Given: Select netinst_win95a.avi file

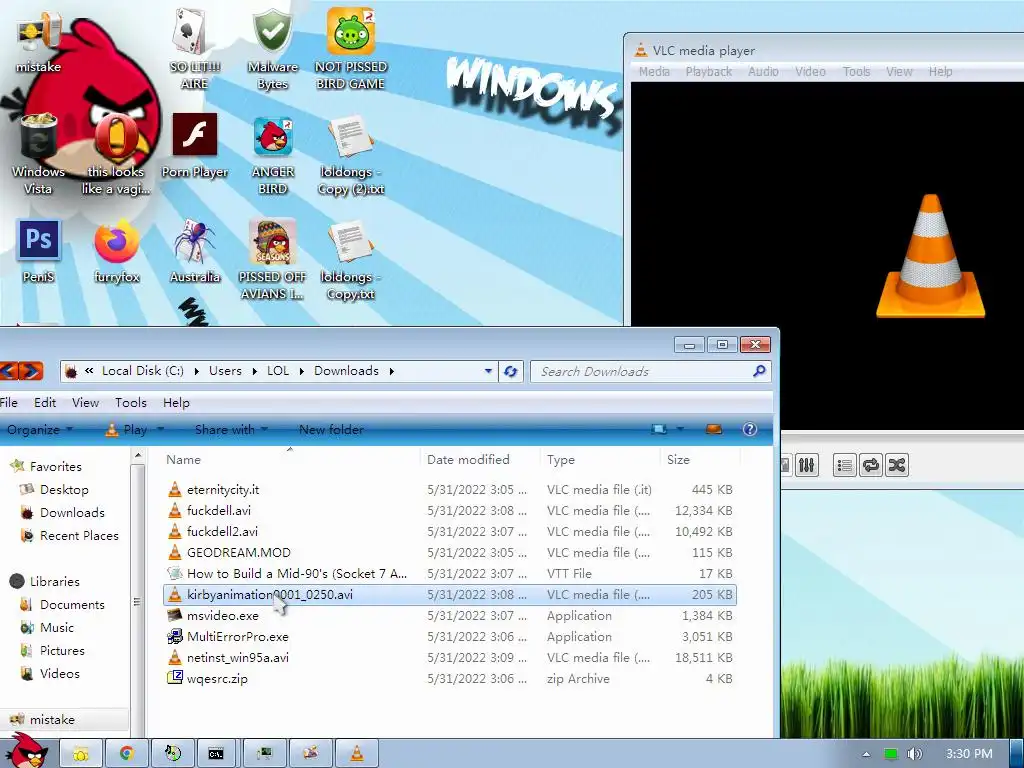Looking at the screenshot, I should click(x=449, y=658).
